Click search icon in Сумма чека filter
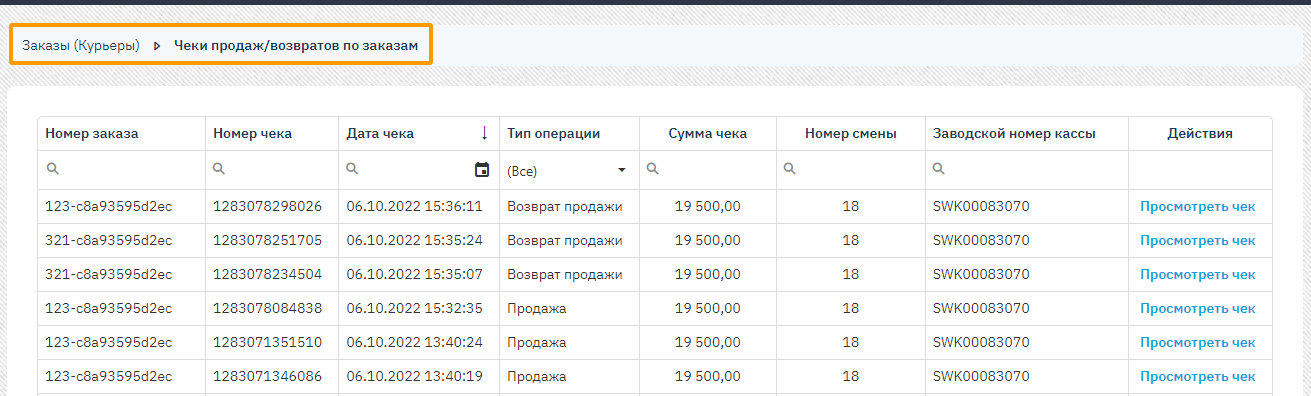This screenshot has width=1311, height=396. [x=652, y=170]
